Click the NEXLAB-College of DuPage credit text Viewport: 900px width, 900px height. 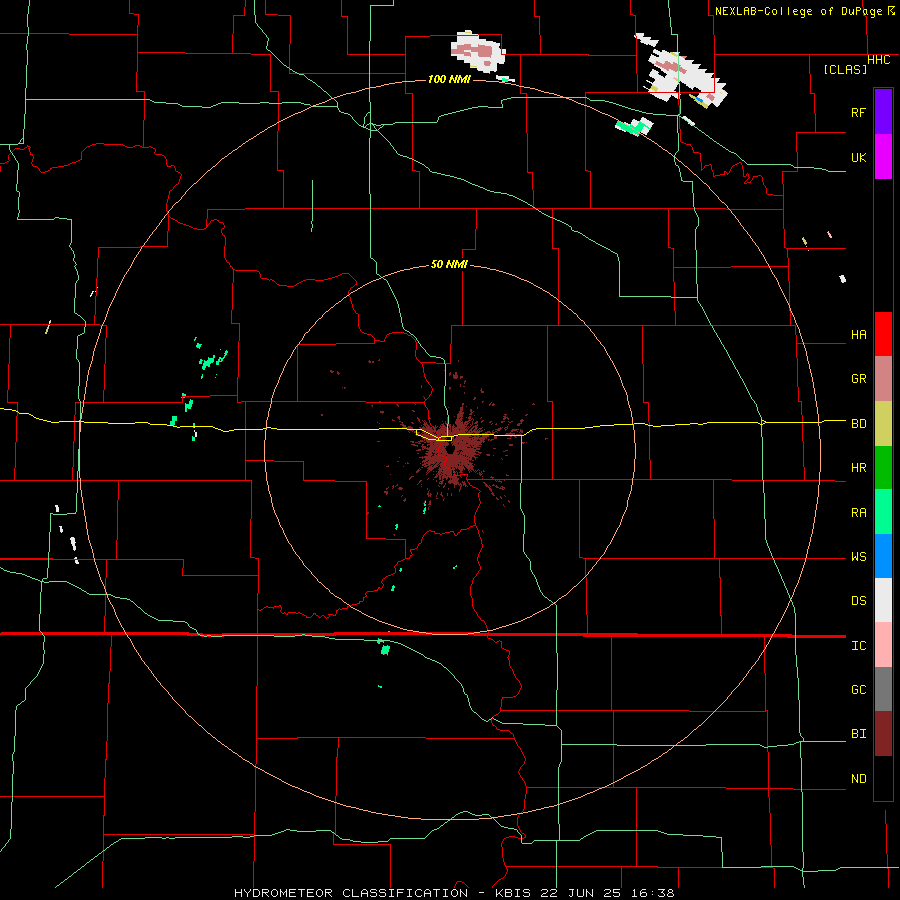click(804, 11)
